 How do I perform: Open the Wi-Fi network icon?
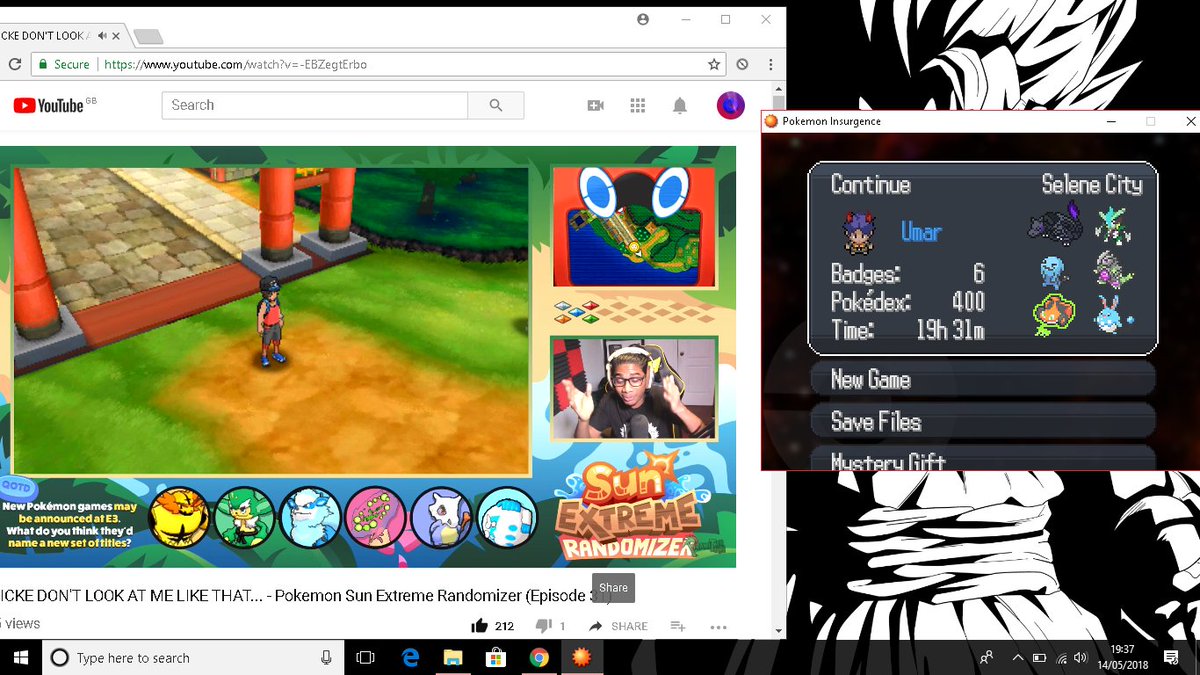(1061, 657)
